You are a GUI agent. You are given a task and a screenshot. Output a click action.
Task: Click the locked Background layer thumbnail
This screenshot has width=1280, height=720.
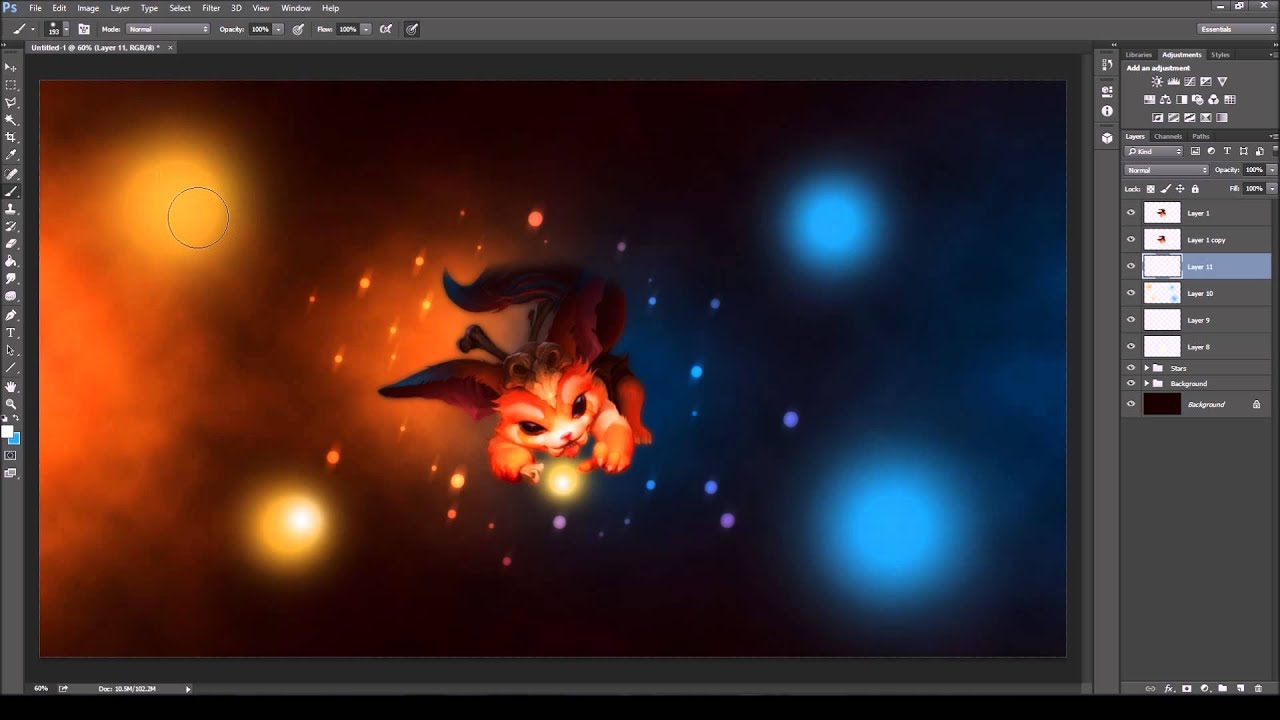click(x=1162, y=404)
